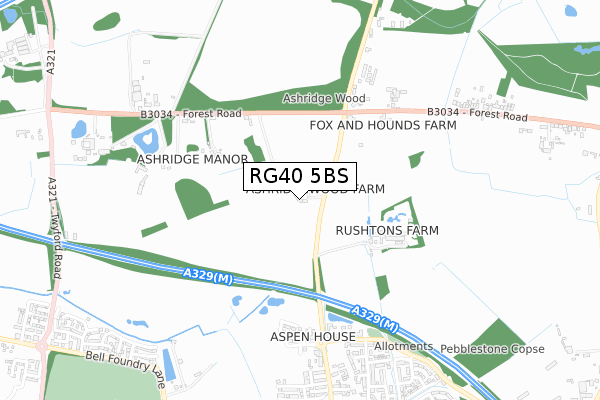Click the roundabout on the A321

[41, 348]
